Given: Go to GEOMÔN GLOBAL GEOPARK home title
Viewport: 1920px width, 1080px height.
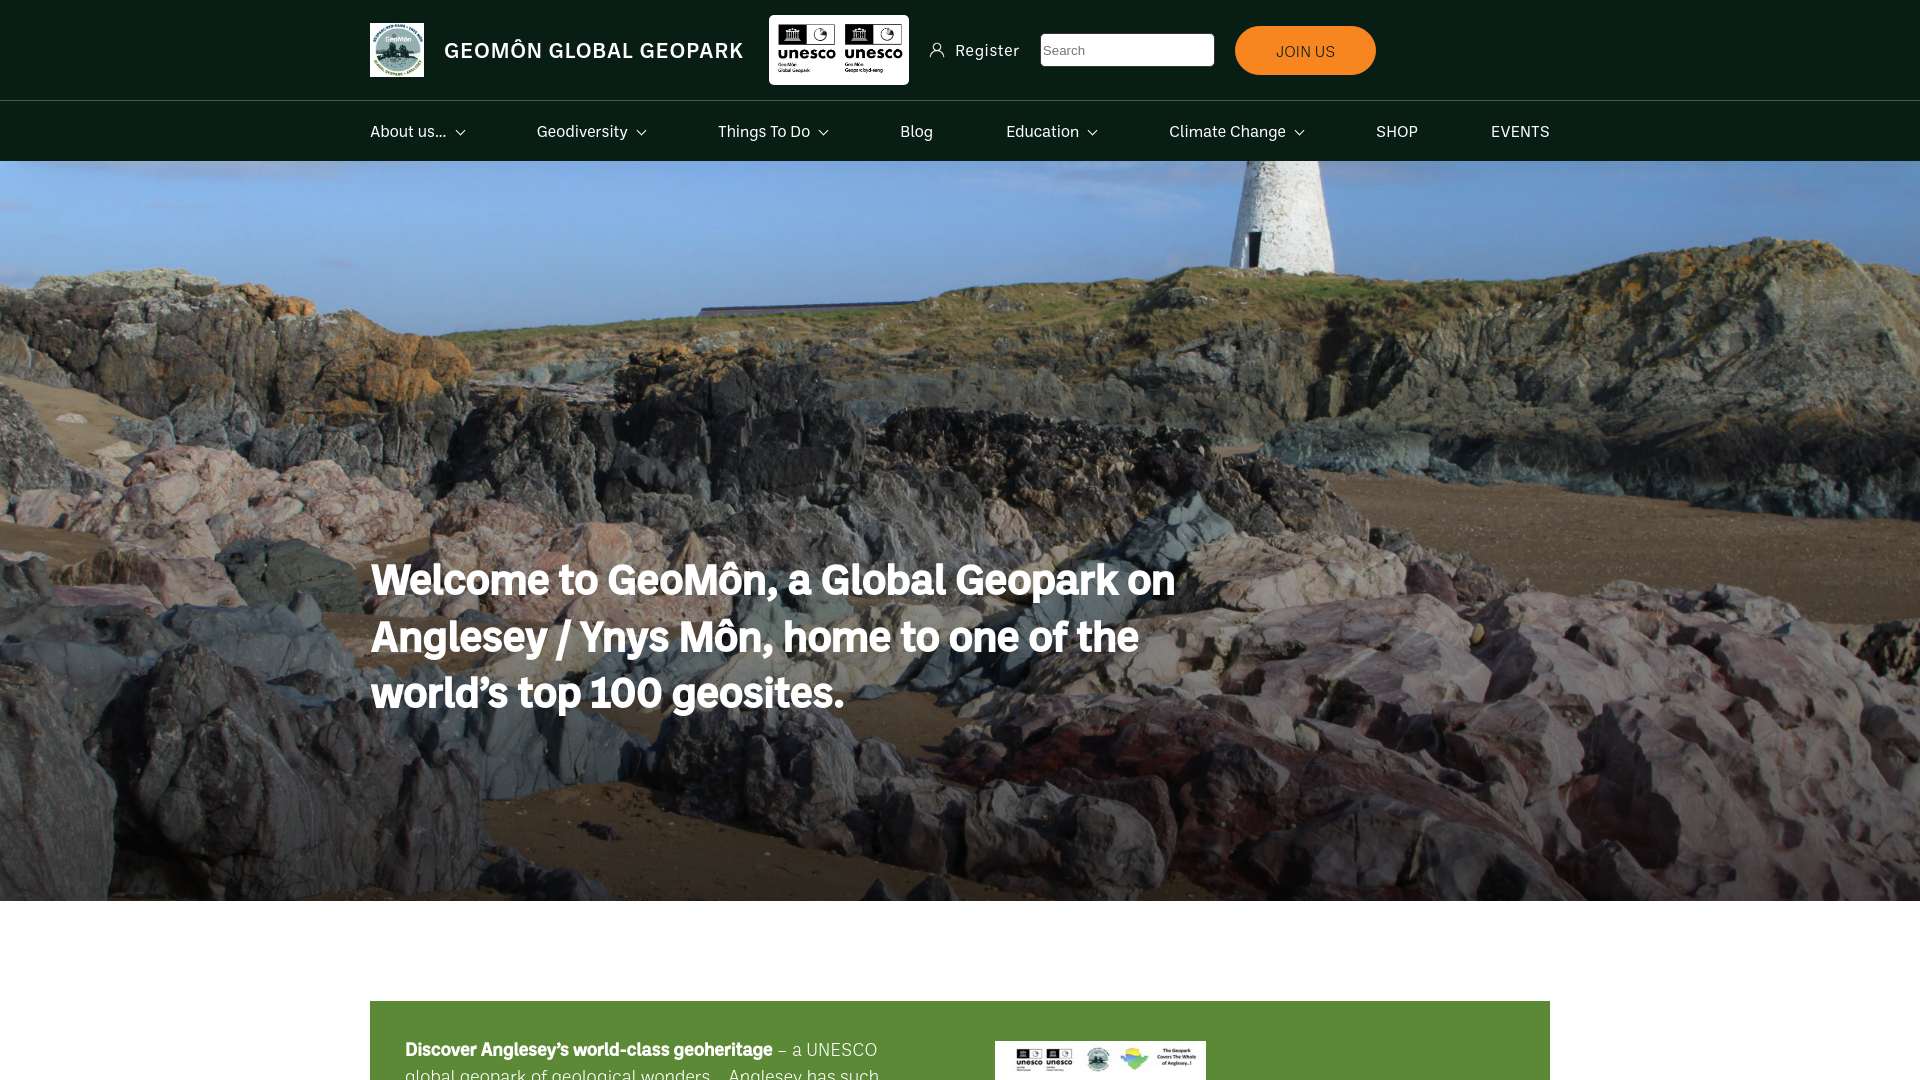Looking at the screenshot, I should point(594,50).
